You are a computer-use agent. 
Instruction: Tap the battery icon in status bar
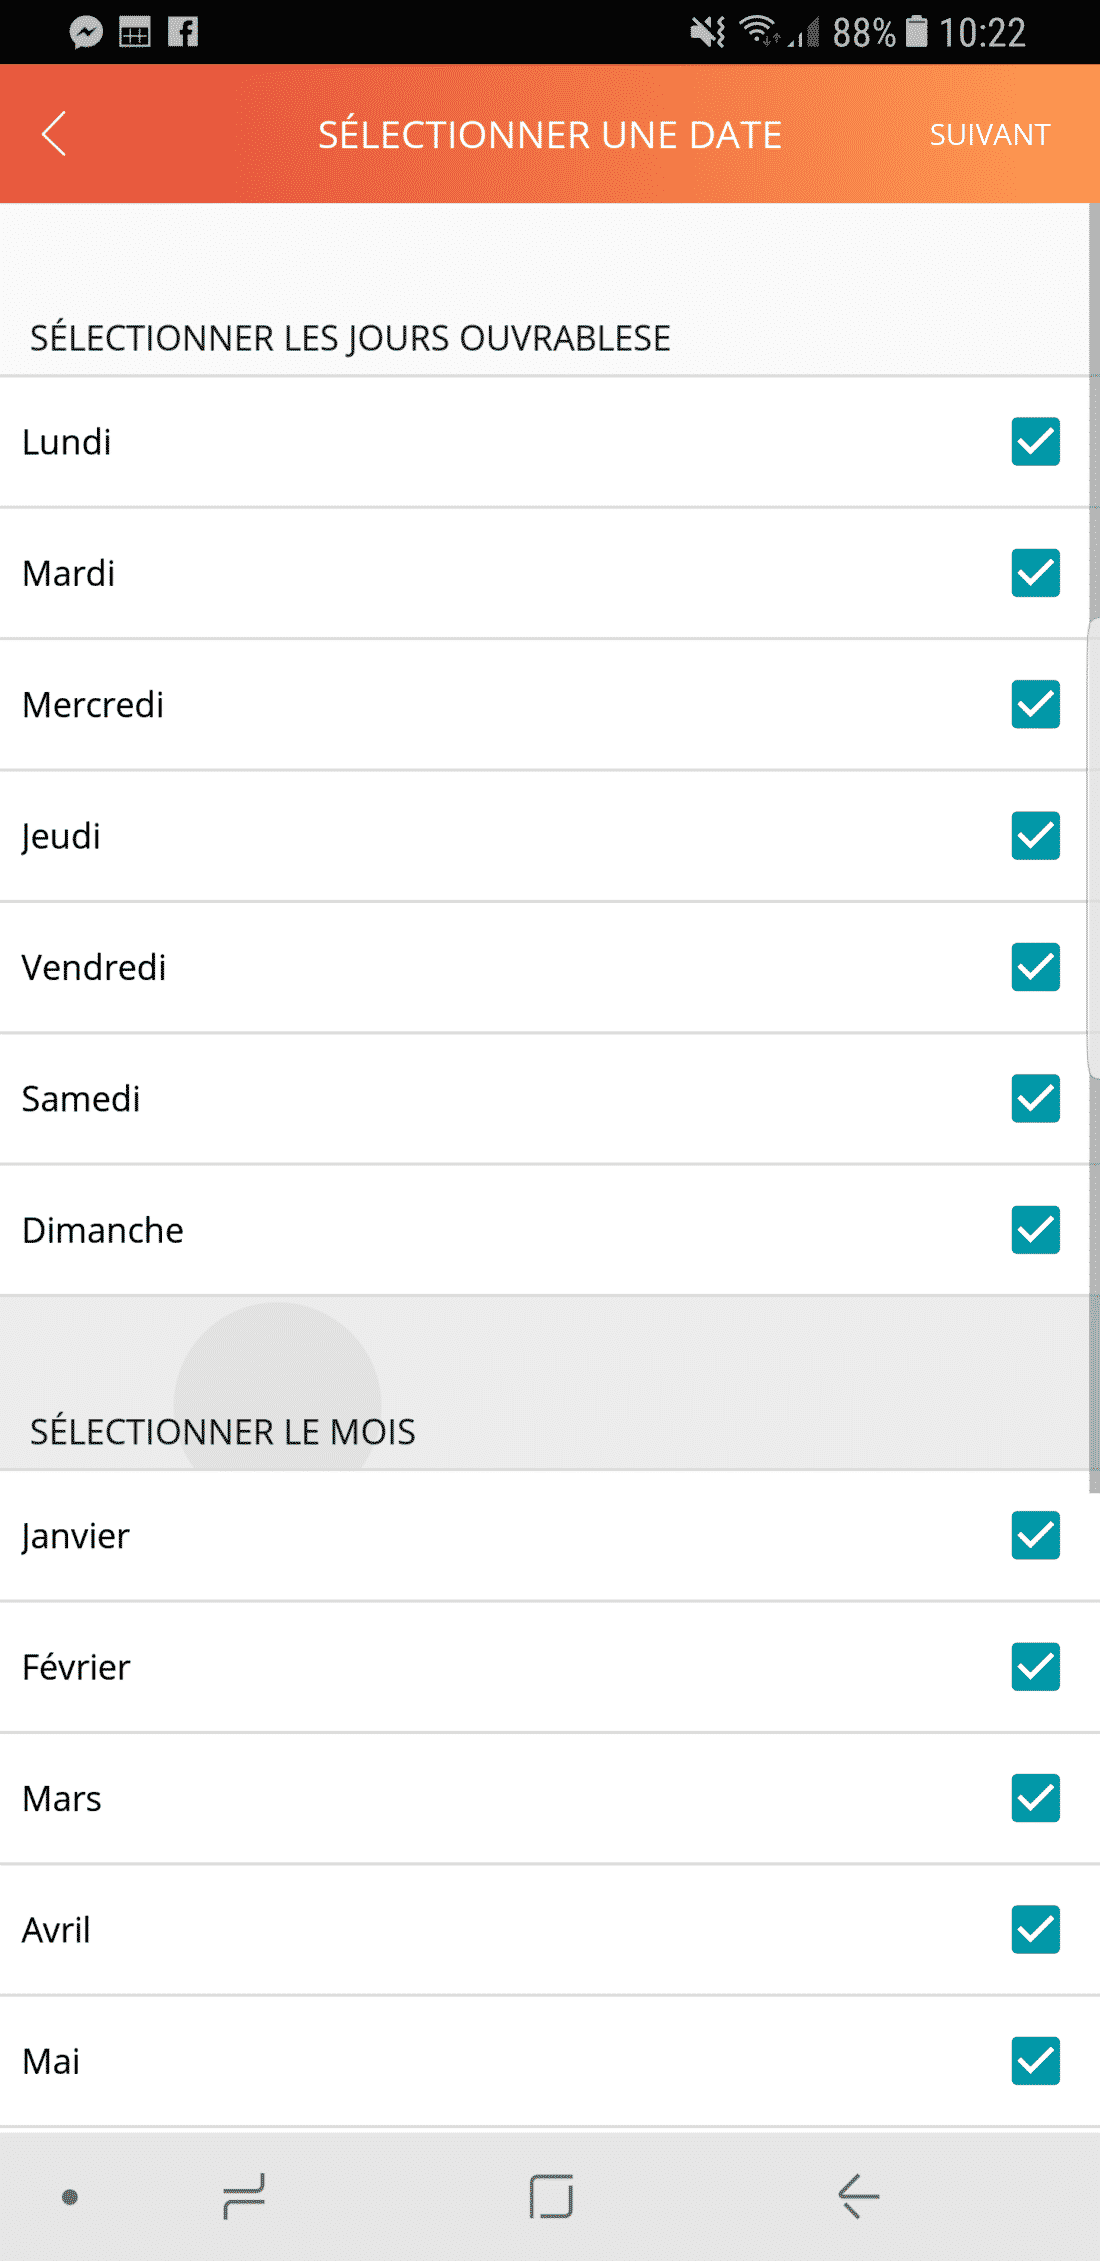[916, 32]
